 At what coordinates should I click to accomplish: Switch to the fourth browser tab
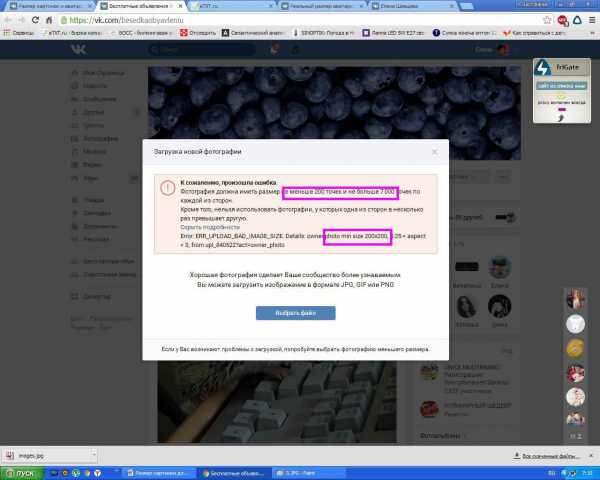322,6
